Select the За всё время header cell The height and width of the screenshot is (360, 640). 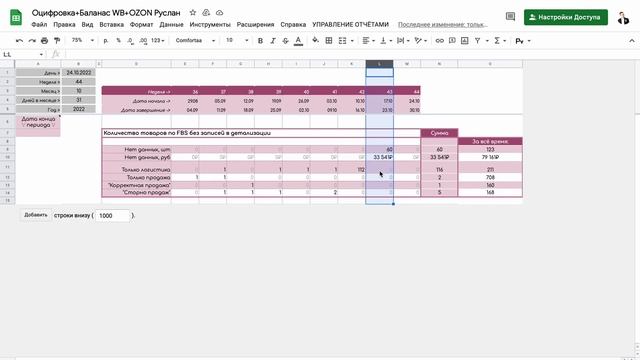pos(490,141)
